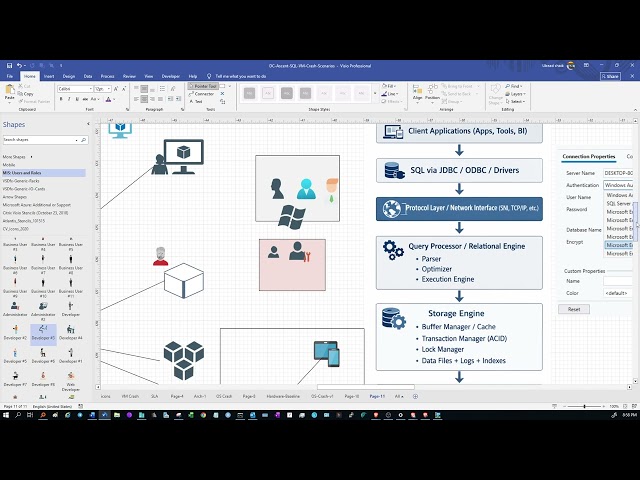This screenshot has height=480, width=640.
Task: Open the All pages list dropdown
Action: 399,396
